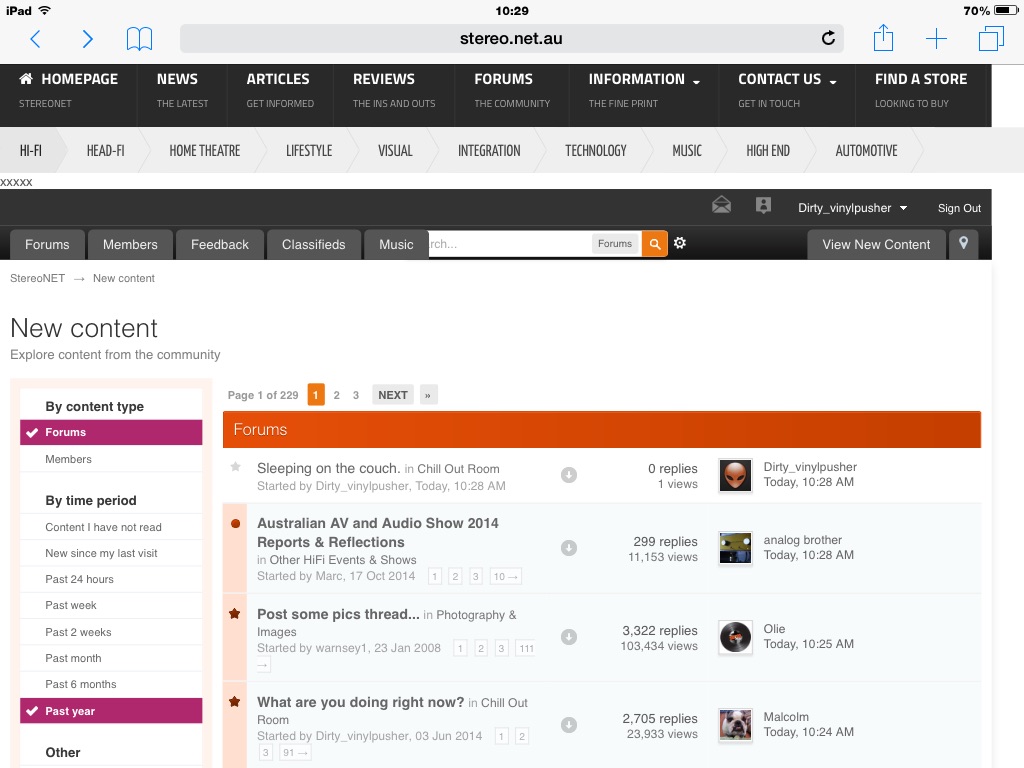Image resolution: width=1024 pixels, height=768 pixels.
Task: Open the notifications icon beside the username
Action: click(763, 206)
